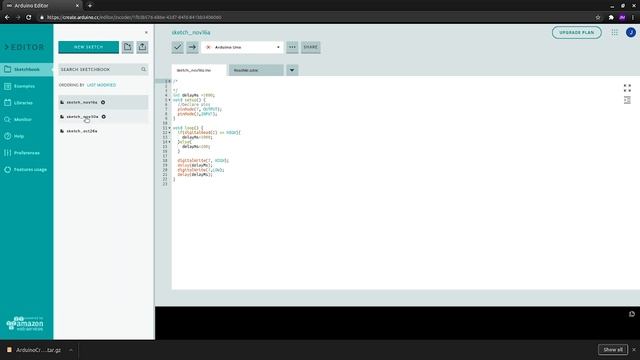The width and height of the screenshot is (640, 360).
Task: Open browser extensions puzzle icon
Action: click(x=611, y=18)
